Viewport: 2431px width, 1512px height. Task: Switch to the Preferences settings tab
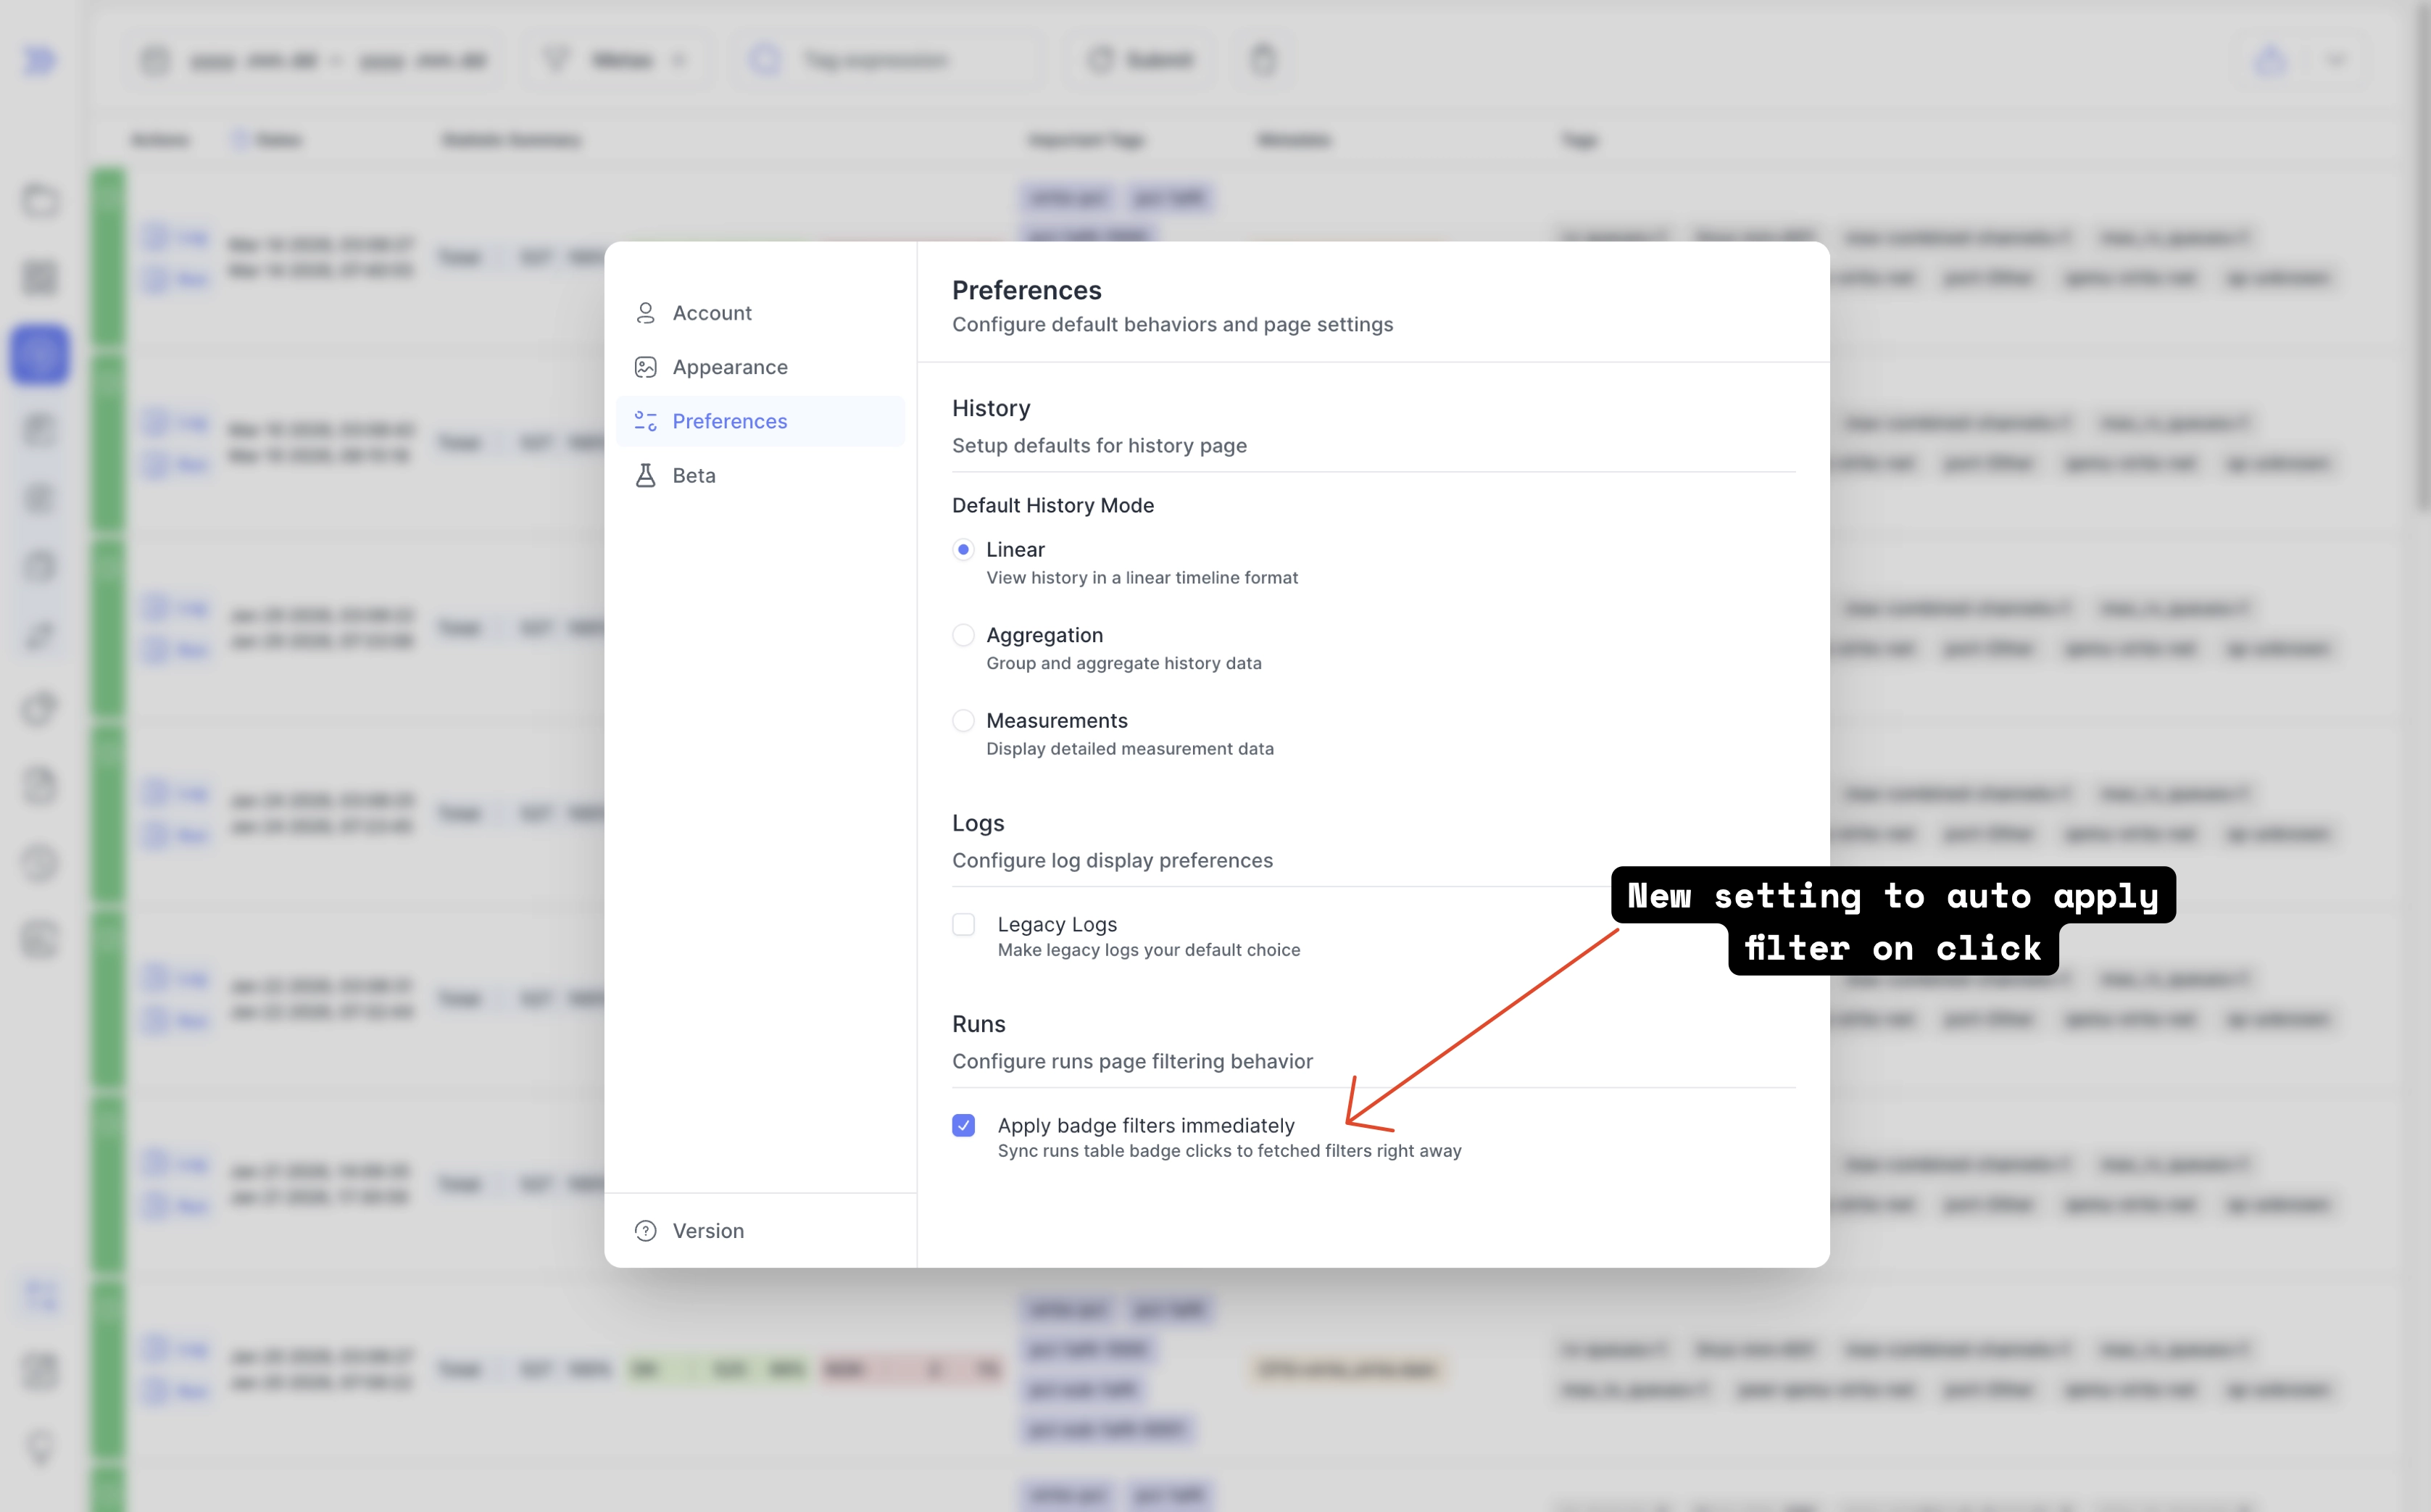[729, 421]
